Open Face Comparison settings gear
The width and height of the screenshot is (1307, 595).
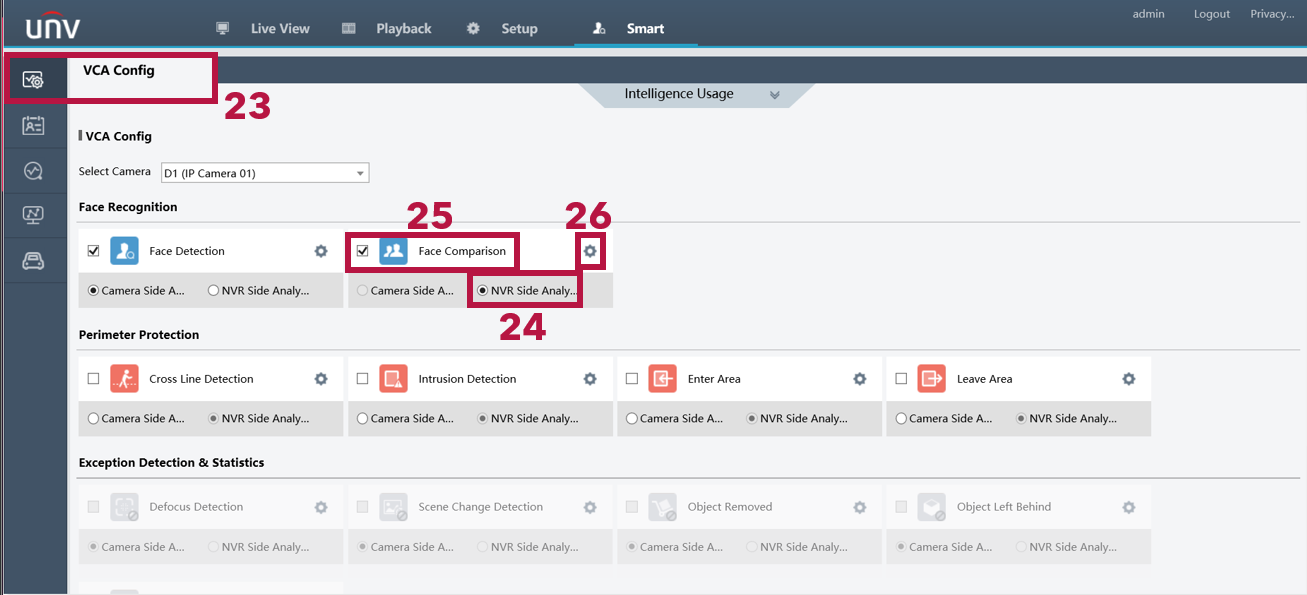click(590, 251)
